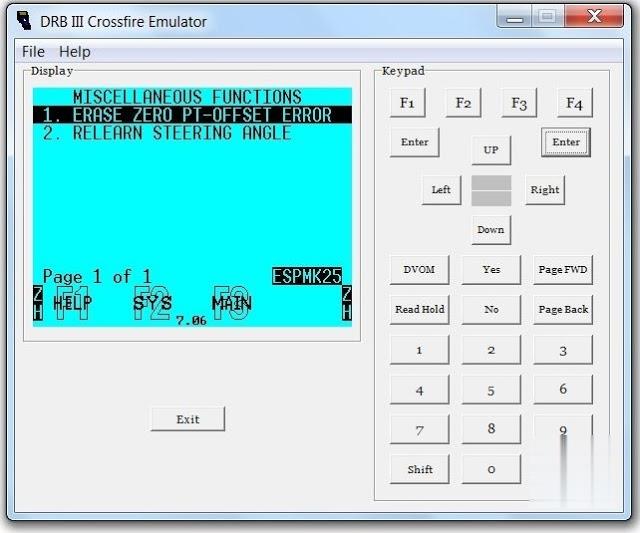Click the F3 keypad button
The width and height of the screenshot is (640, 533).
pos(519,103)
